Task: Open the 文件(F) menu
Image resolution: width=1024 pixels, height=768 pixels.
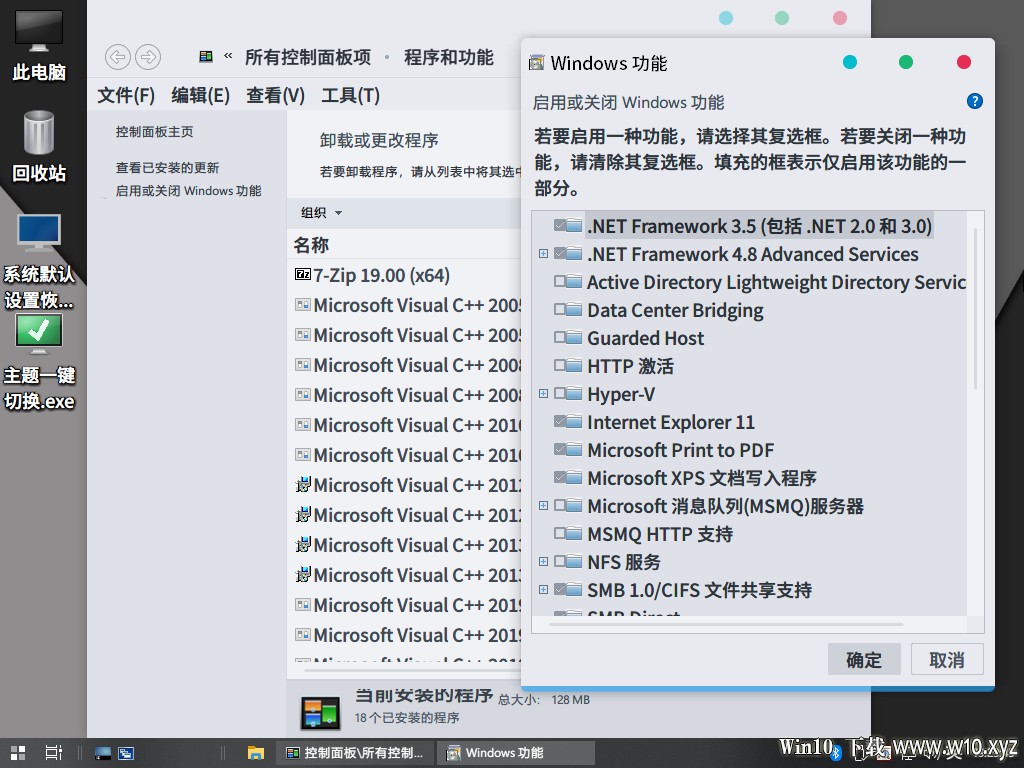Action: pyautogui.click(x=126, y=95)
